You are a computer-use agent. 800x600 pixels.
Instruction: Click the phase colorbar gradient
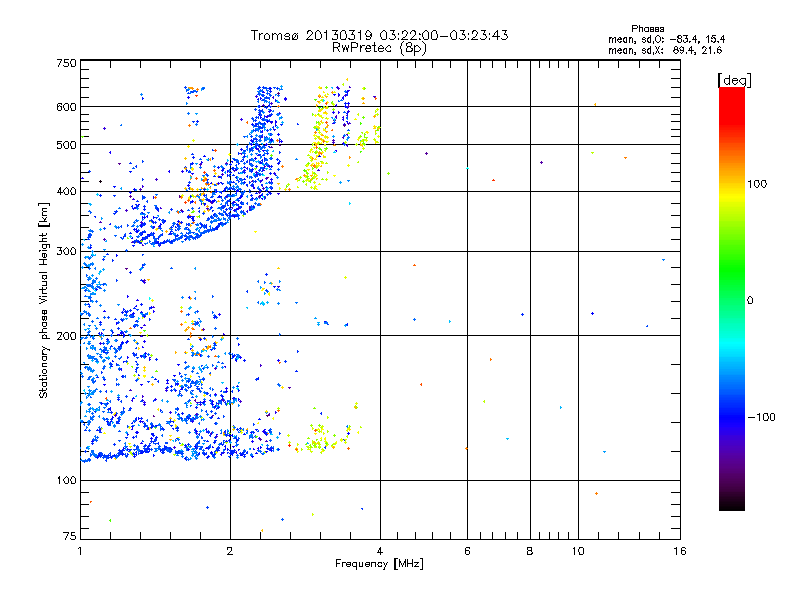tap(732, 298)
